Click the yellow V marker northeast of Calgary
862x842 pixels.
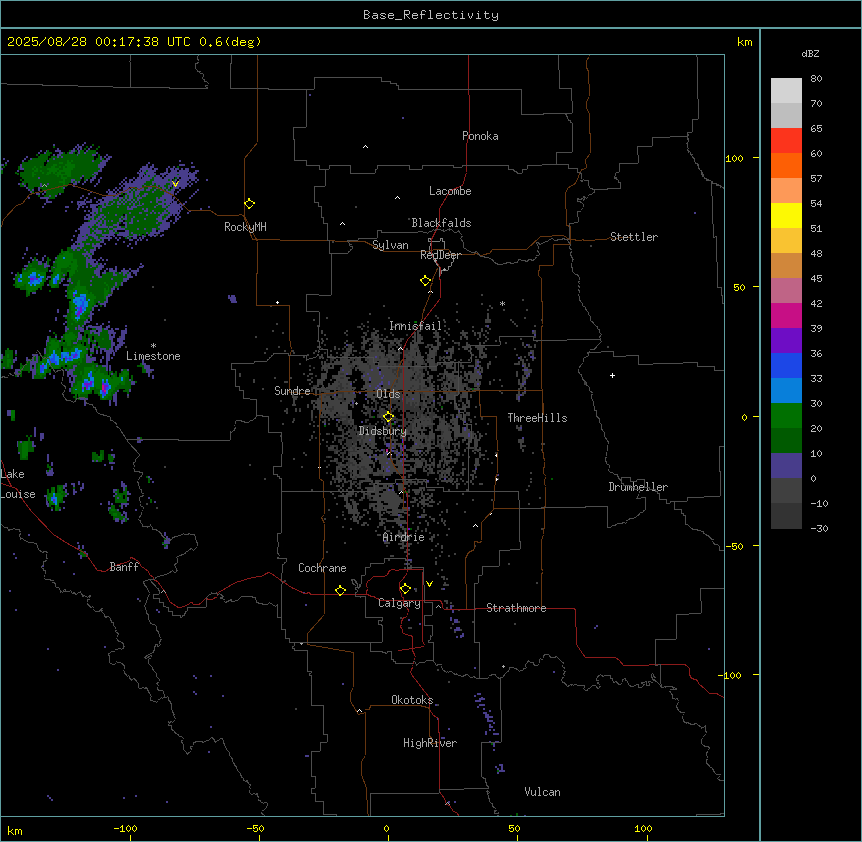tap(429, 584)
